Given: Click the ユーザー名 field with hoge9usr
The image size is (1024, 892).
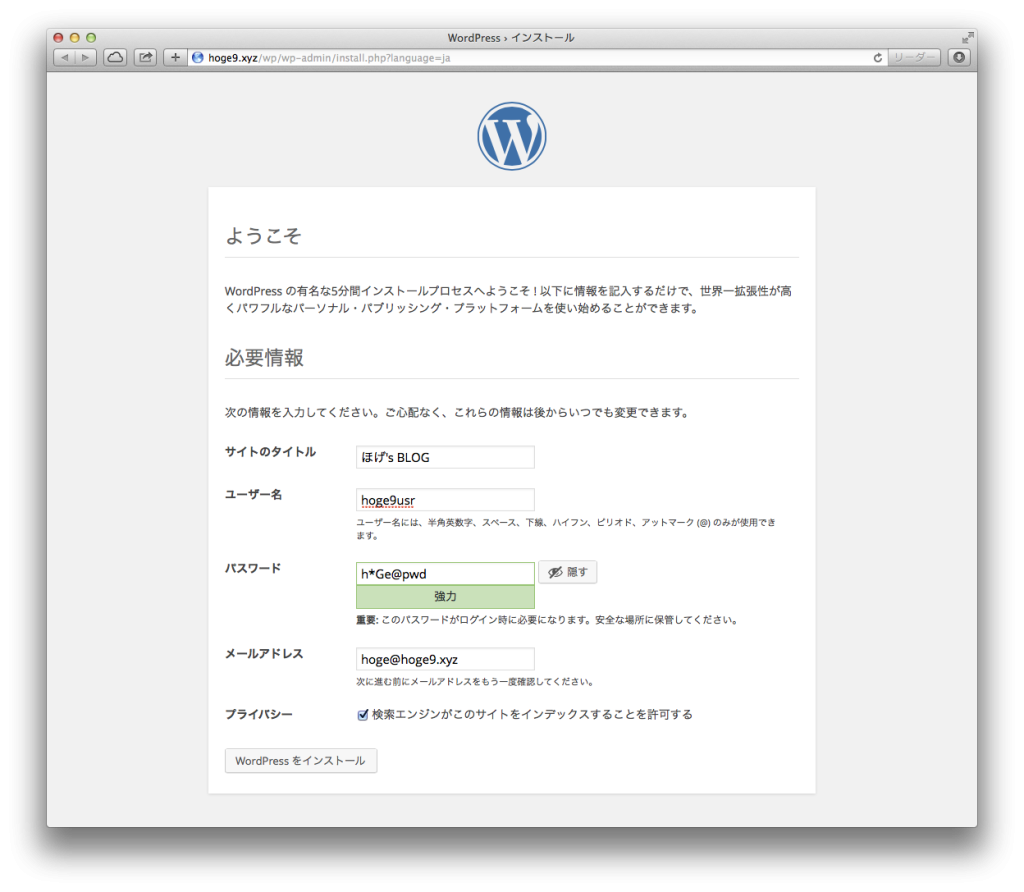Looking at the screenshot, I should pos(445,500).
